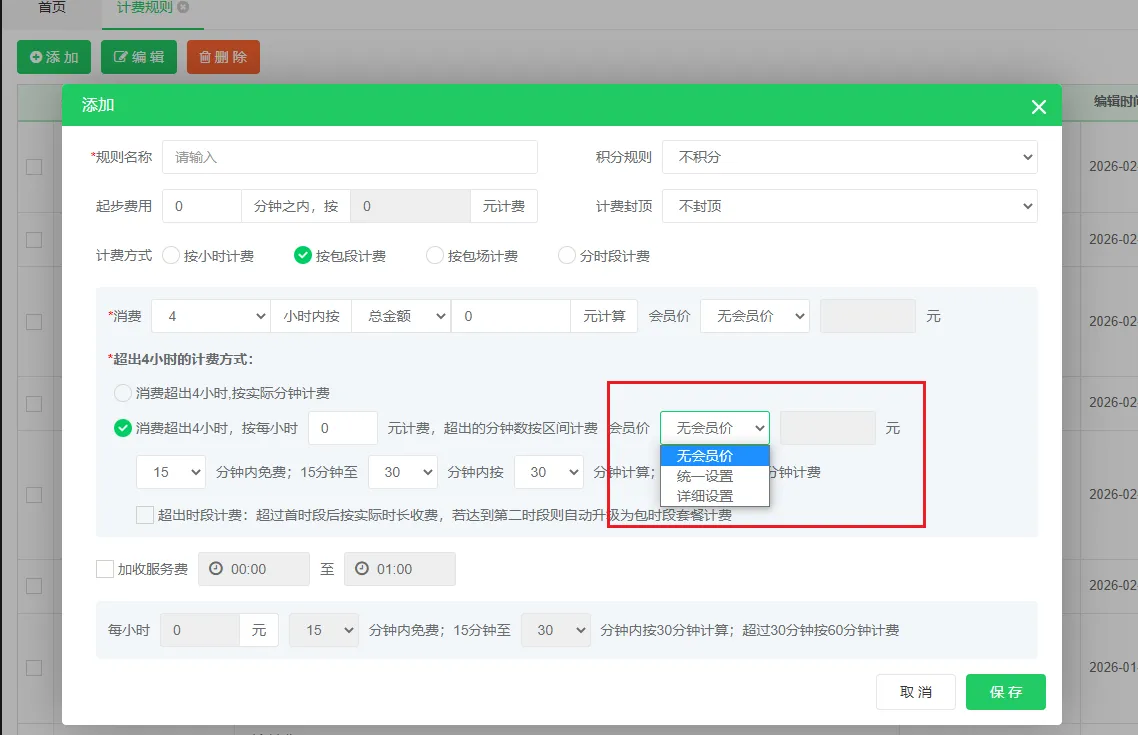Click the 添加 toolbar button with plus icon

[54, 57]
